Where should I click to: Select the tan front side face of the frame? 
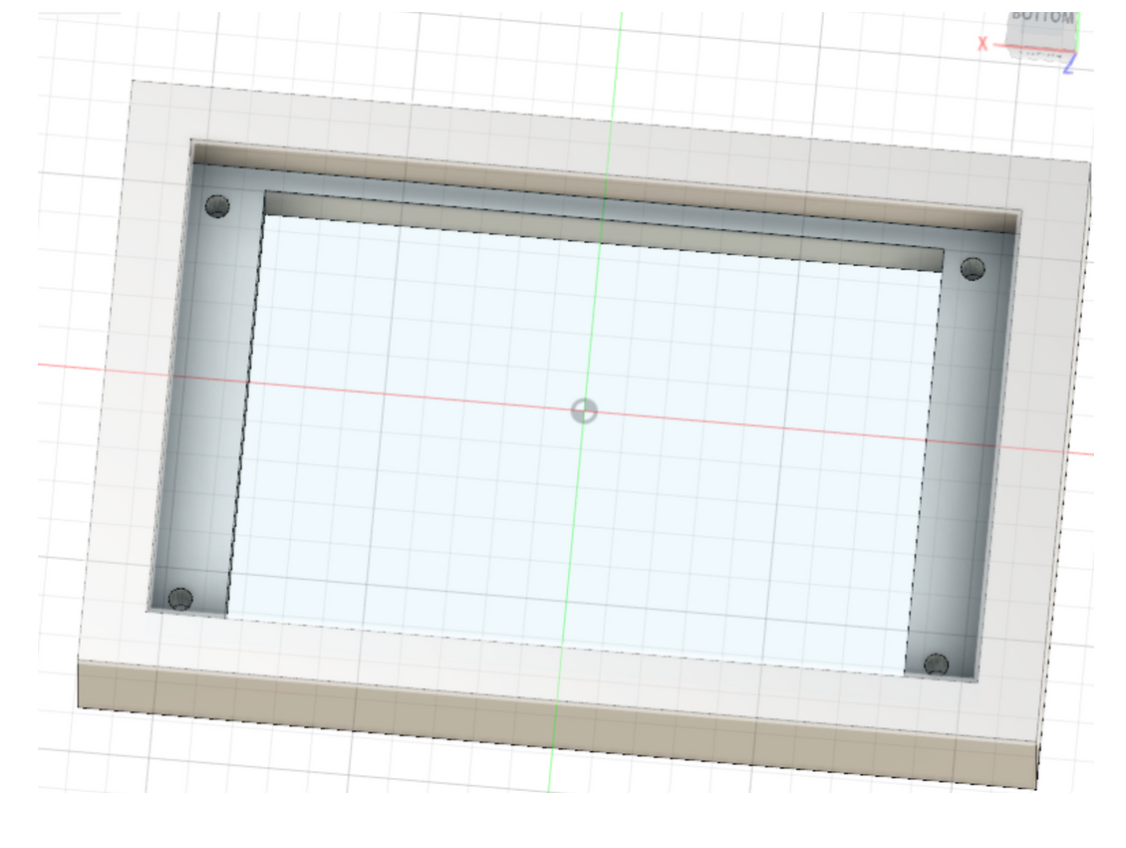tap(557, 725)
